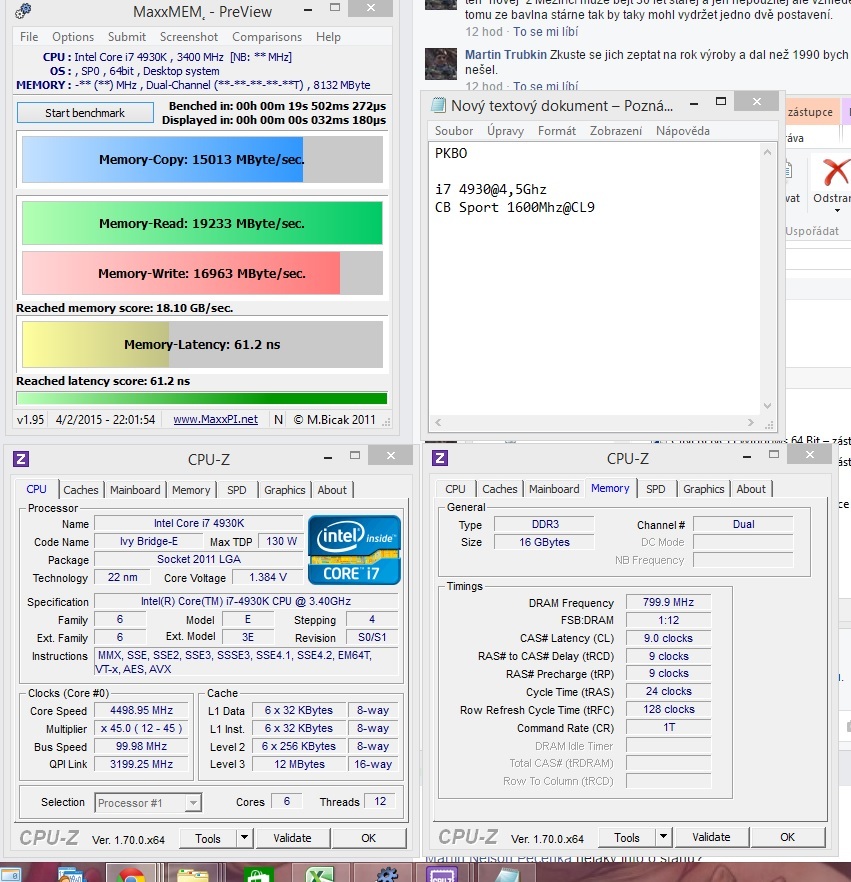851x882 pixels.
Task: Click Validate in left CPU-Z window
Action: click(292, 838)
